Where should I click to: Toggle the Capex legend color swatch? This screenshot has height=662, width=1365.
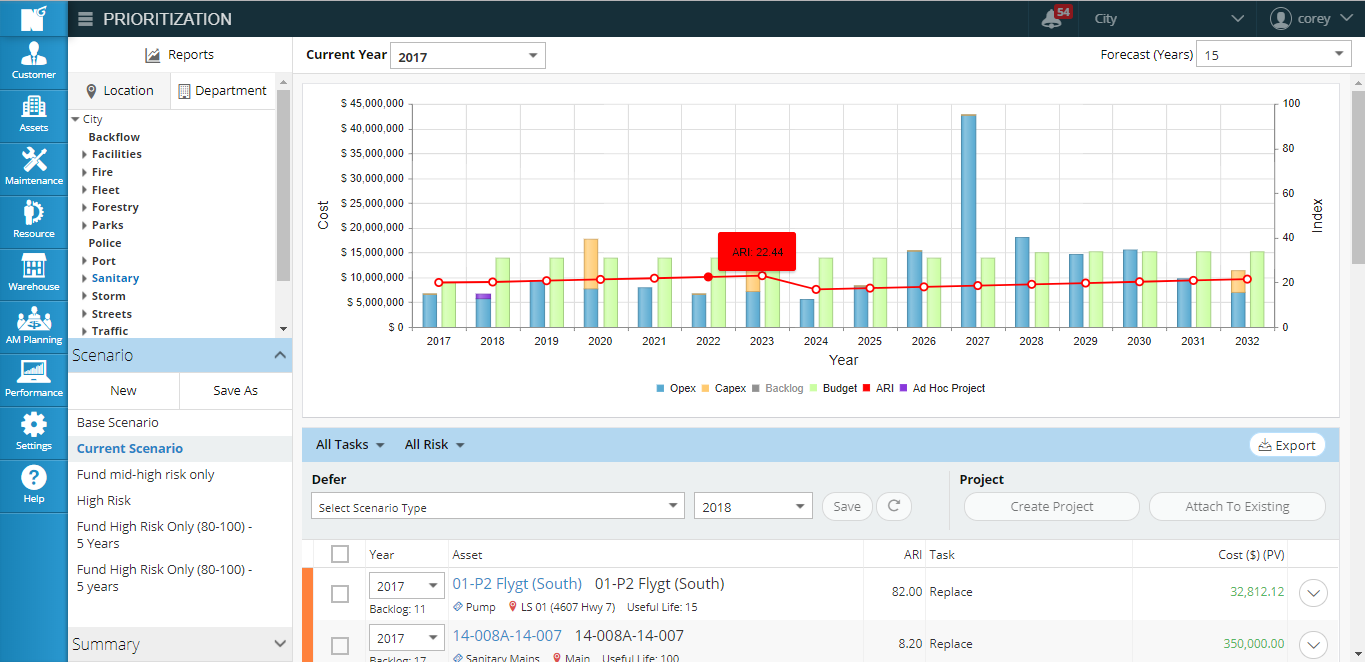(x=705, y=388)
